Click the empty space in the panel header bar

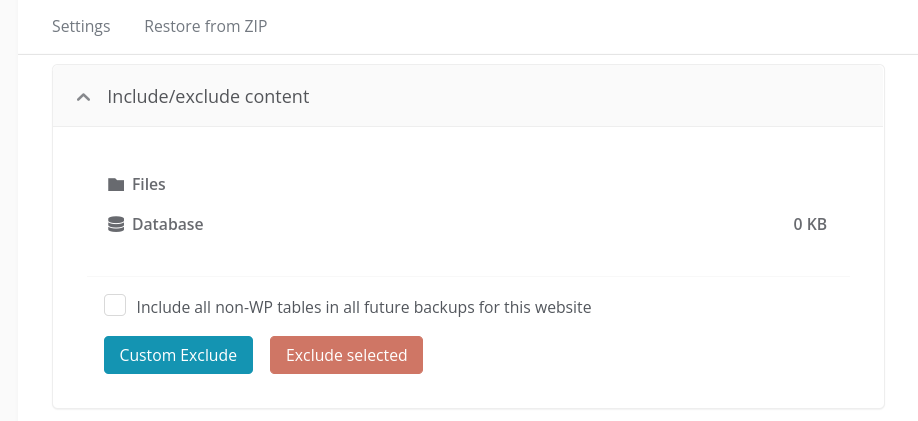coord(585,96)
